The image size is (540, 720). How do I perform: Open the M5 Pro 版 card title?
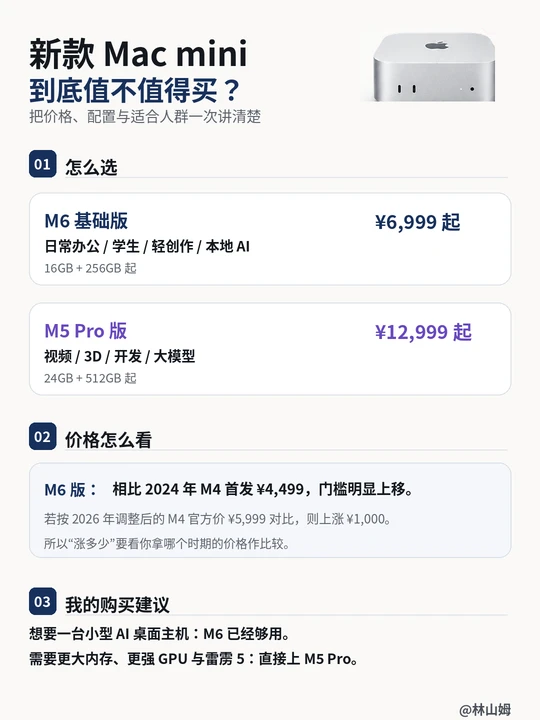click(85, 331)
